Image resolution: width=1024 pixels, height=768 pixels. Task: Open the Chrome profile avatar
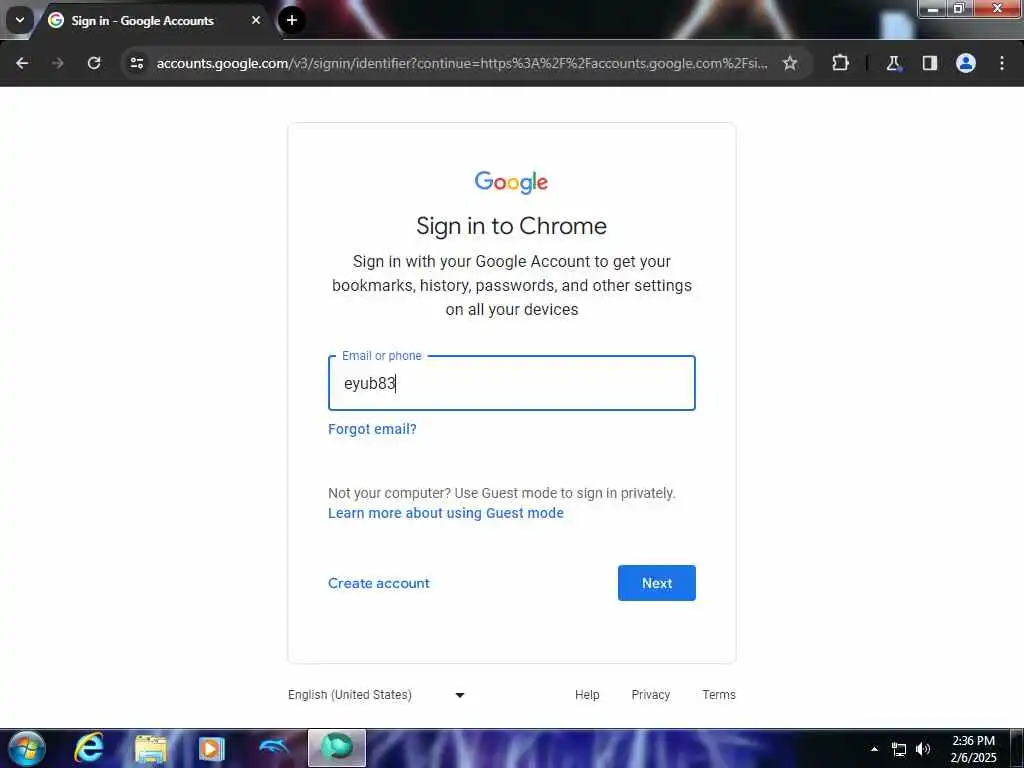tap(966, 63)
